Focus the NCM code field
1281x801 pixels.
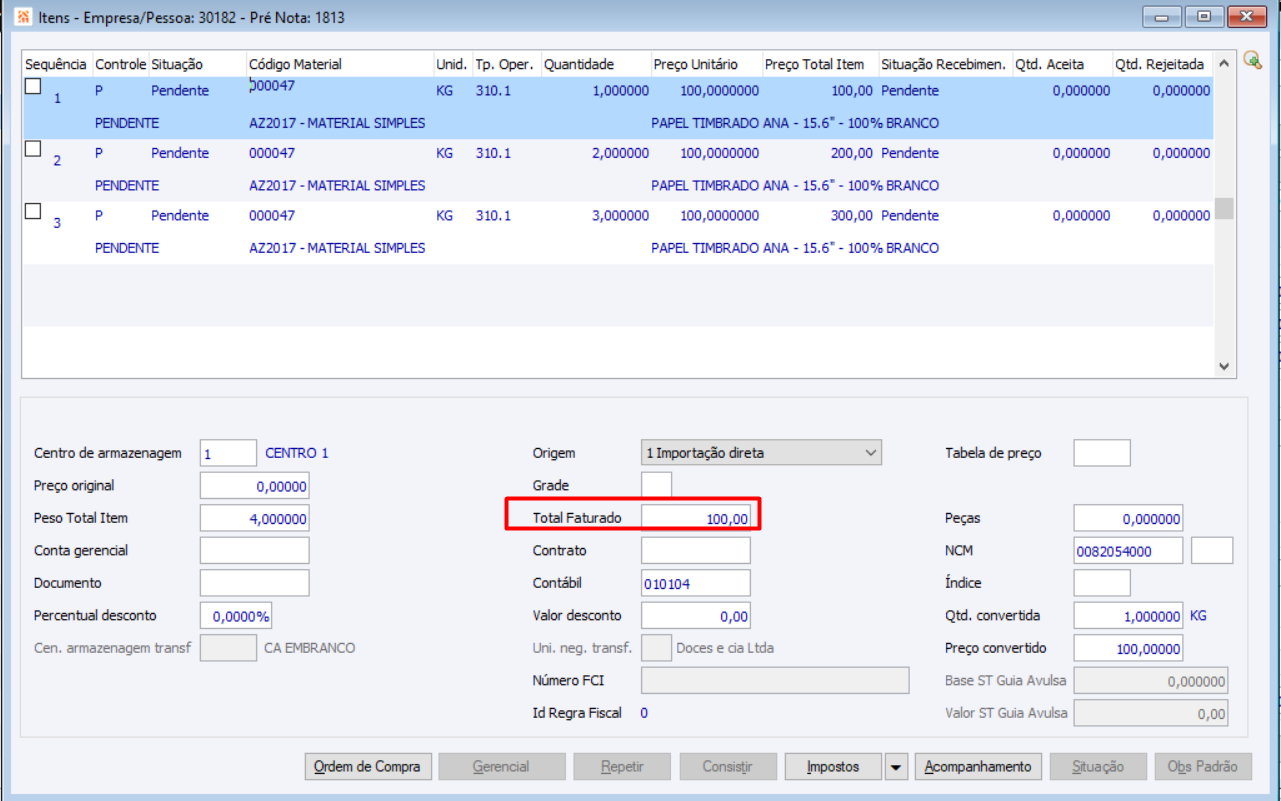1129,551
